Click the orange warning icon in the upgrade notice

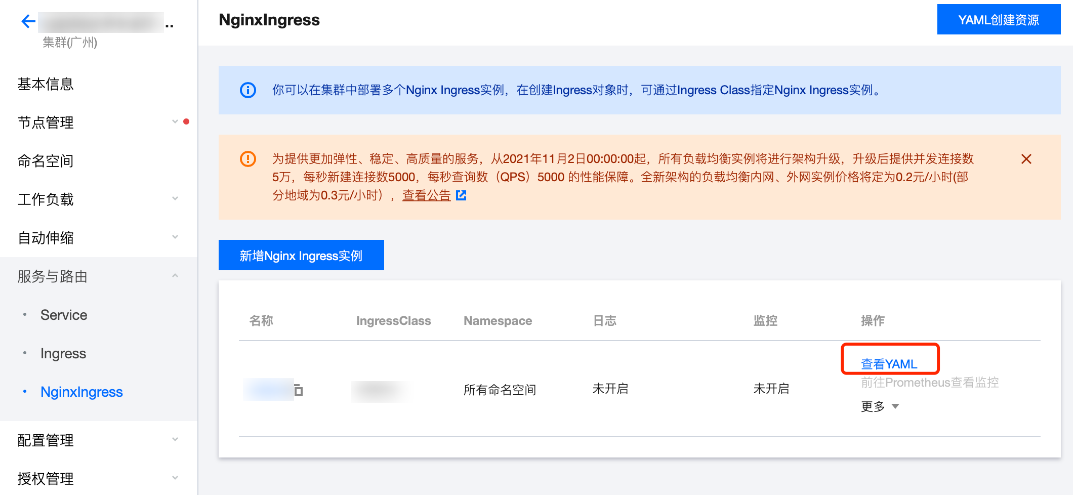pyautogui.click(x=248, y=159)
